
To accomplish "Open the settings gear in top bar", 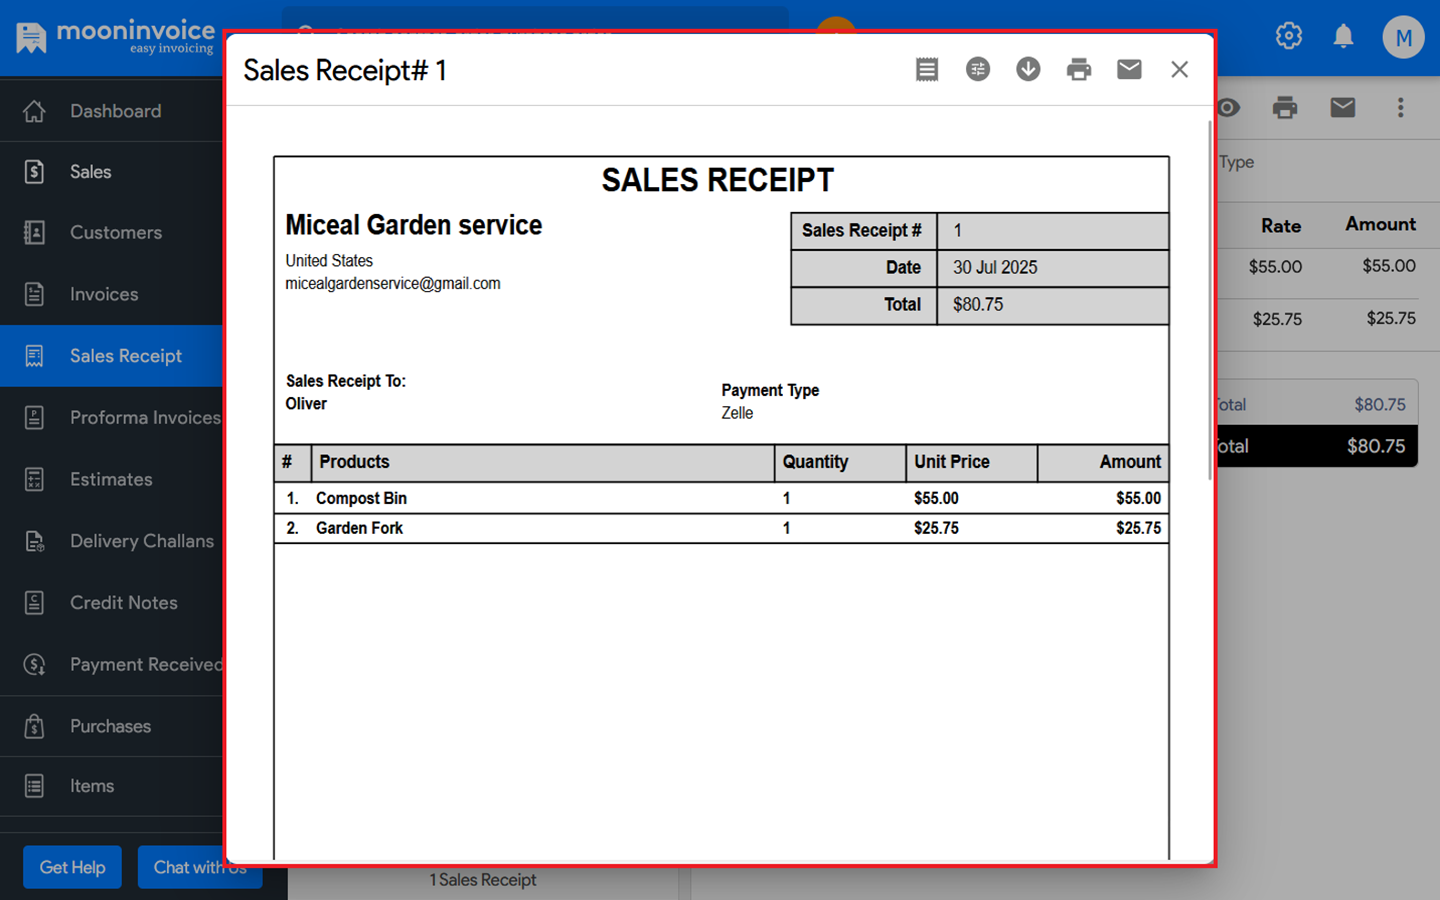I will 1288,37.
